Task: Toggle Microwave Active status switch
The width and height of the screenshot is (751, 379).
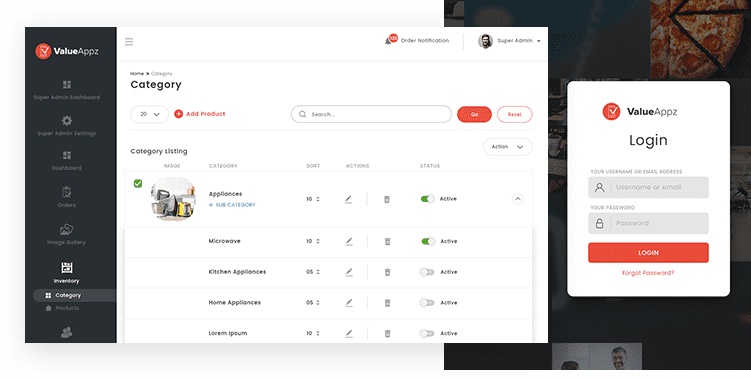Action: click(428, 241)
